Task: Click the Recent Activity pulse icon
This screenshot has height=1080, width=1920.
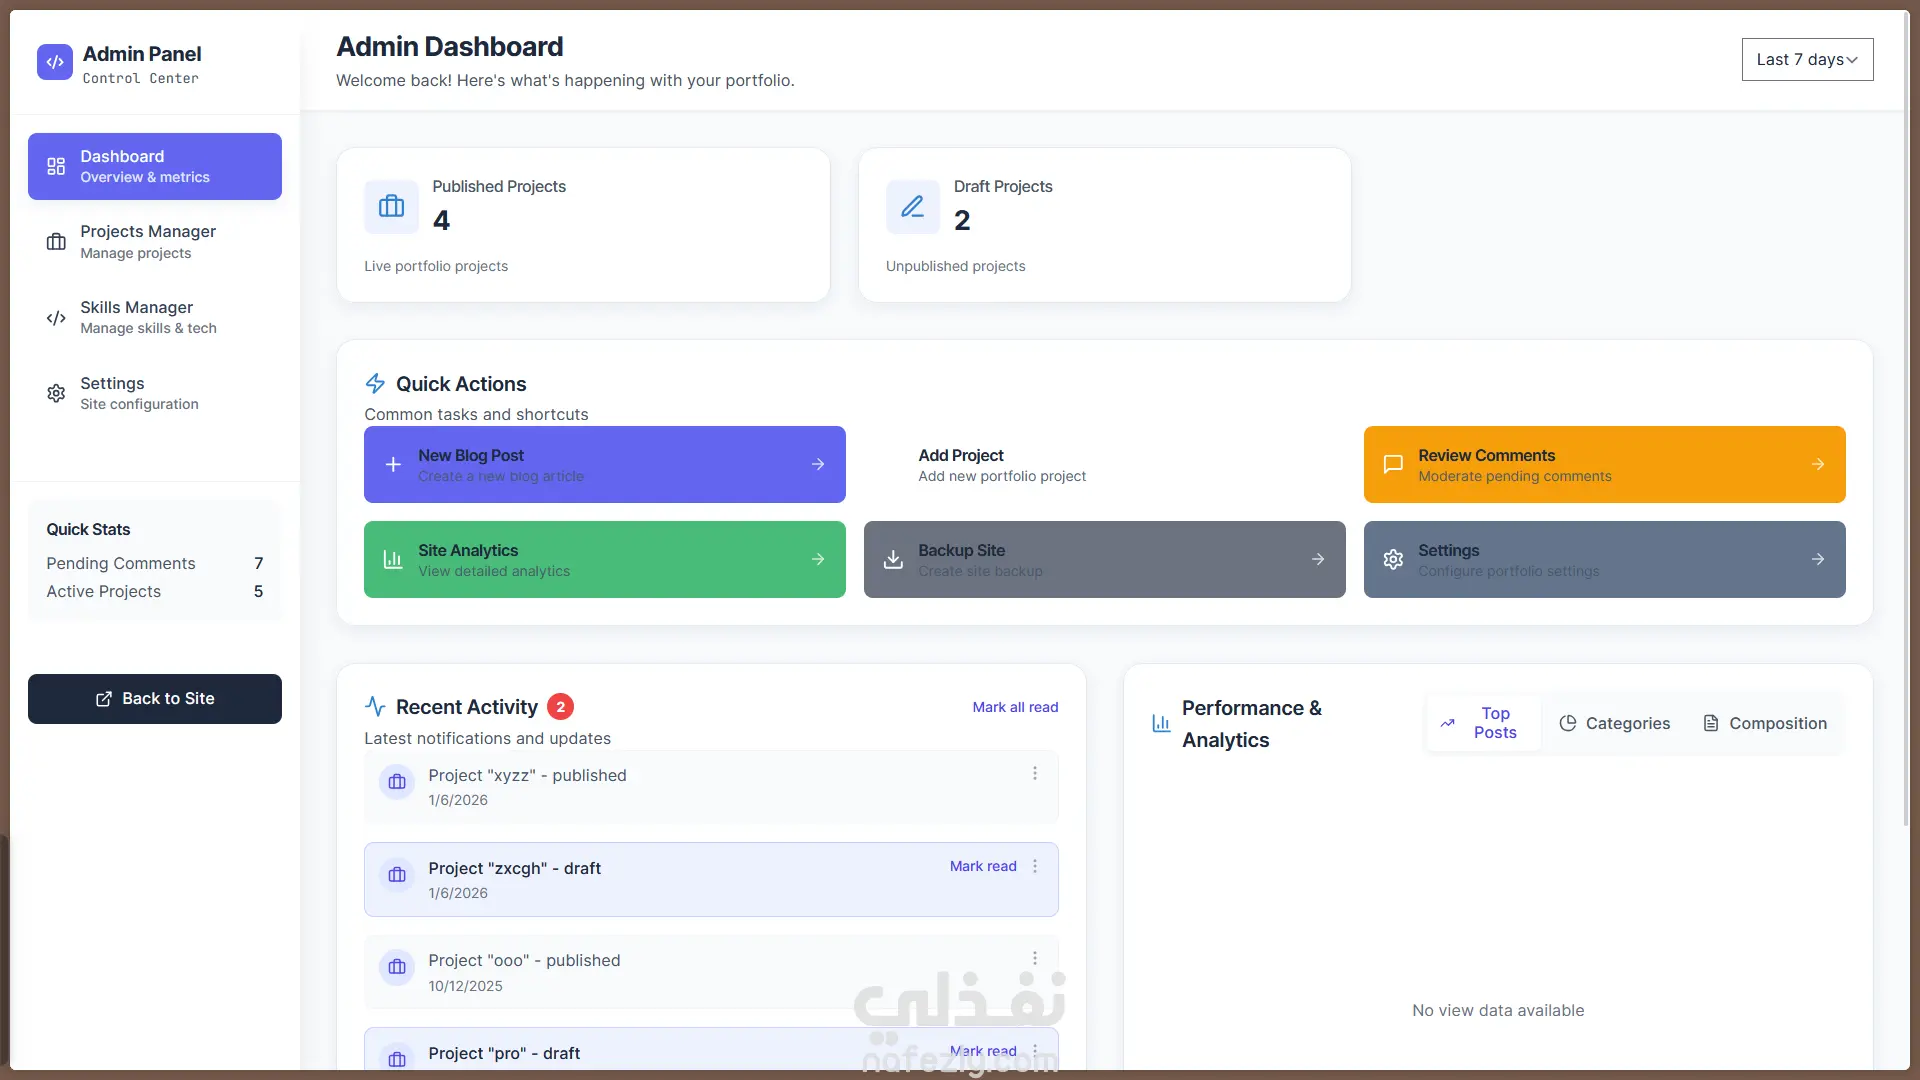Action: coord(375,707)
